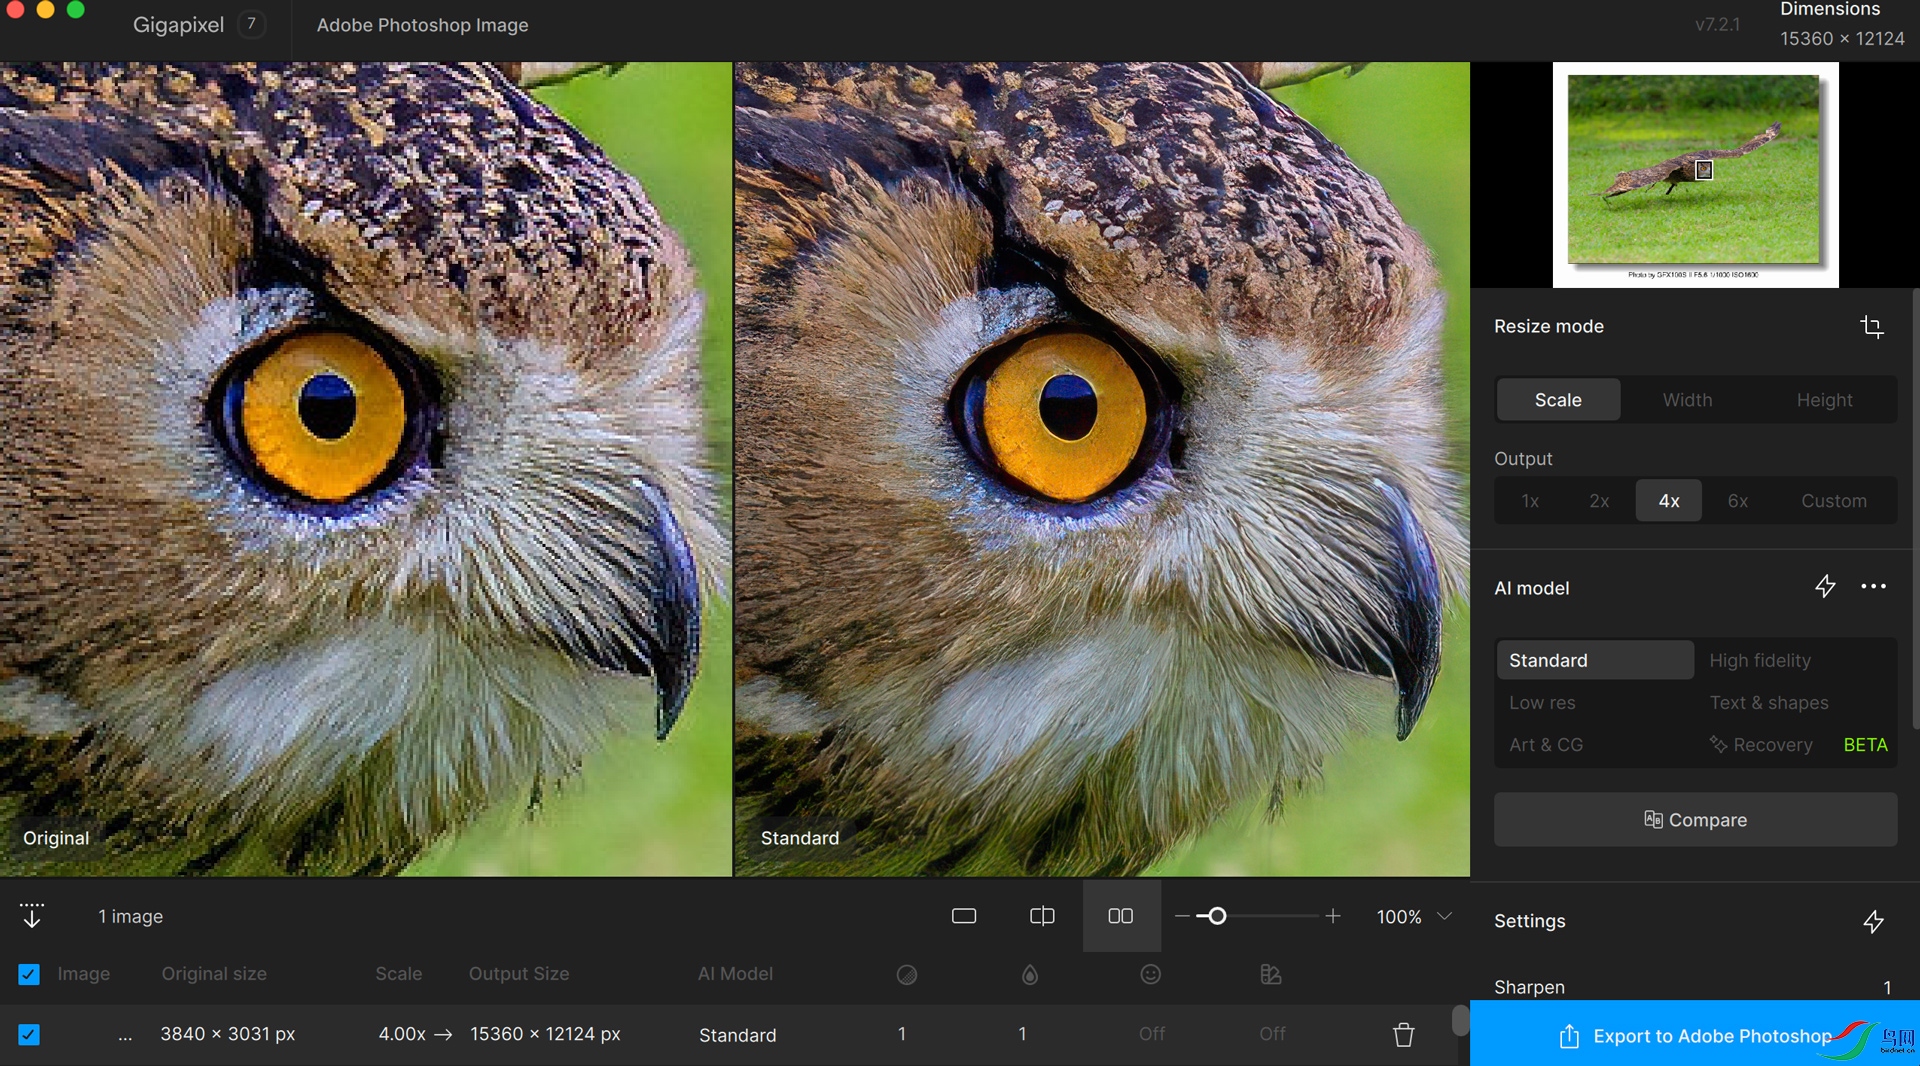Select the side-by-side comparison view
This screenshot has width=1920, height=1066.
click(x=1120, y=916)
